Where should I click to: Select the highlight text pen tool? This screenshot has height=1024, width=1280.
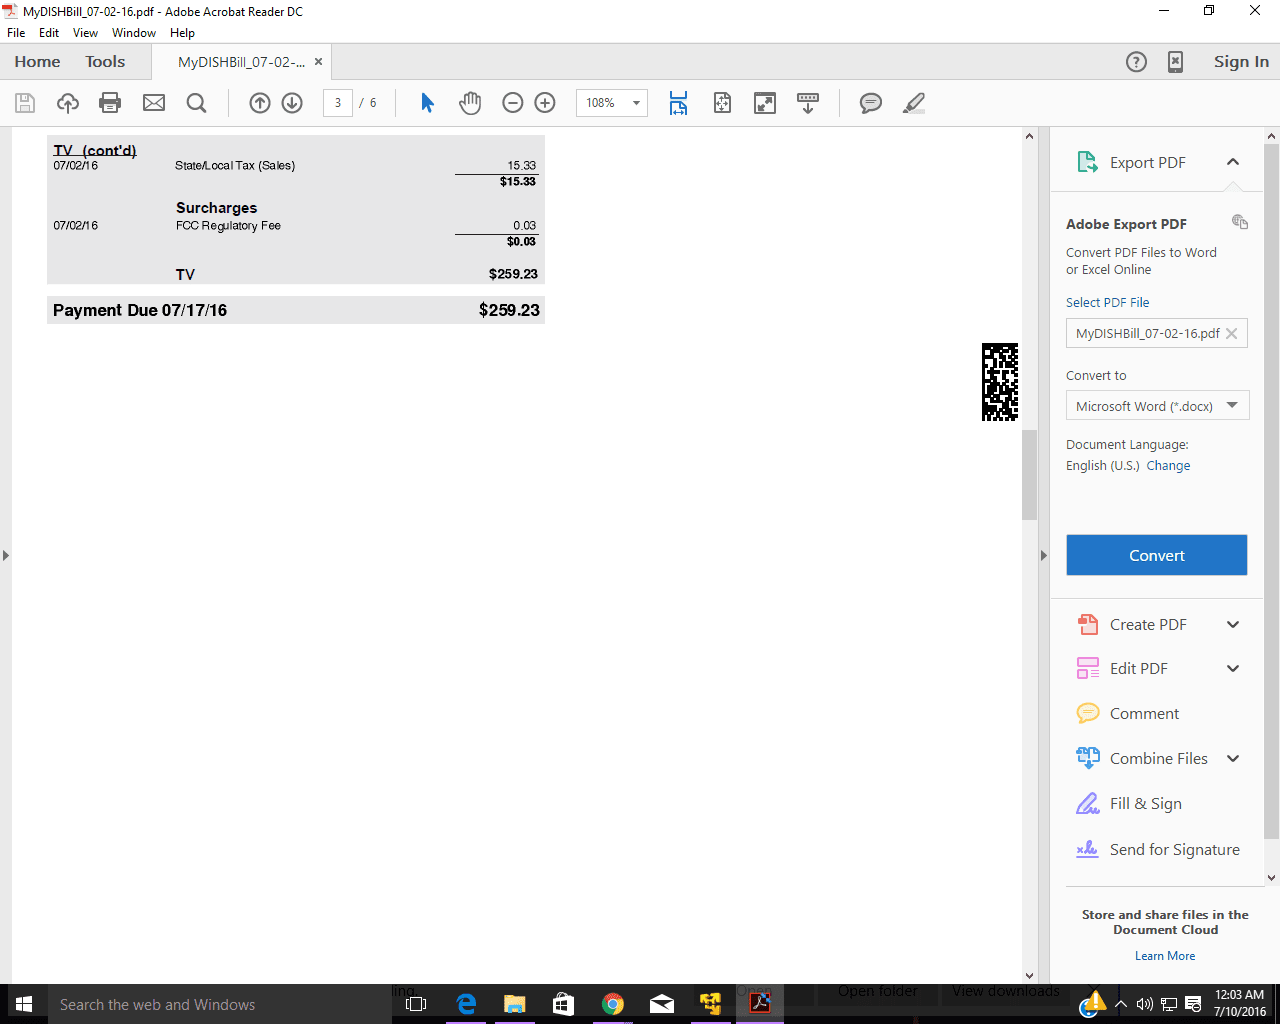913,103
